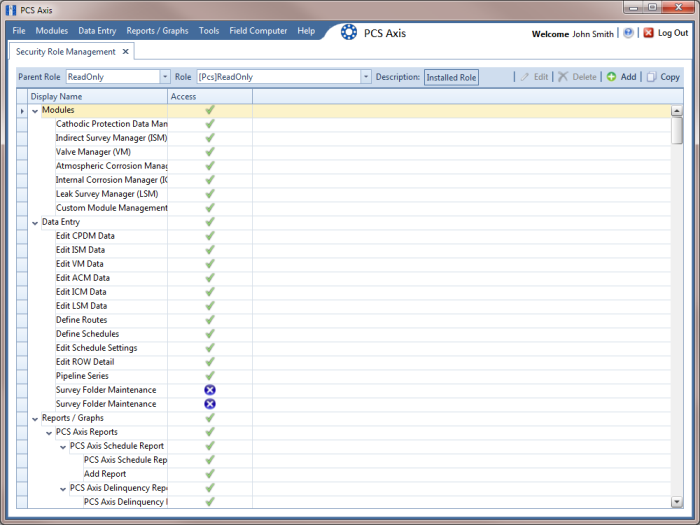700x525 pixels.
Task: Sort by the Access column header
Action: click(210, 96)
